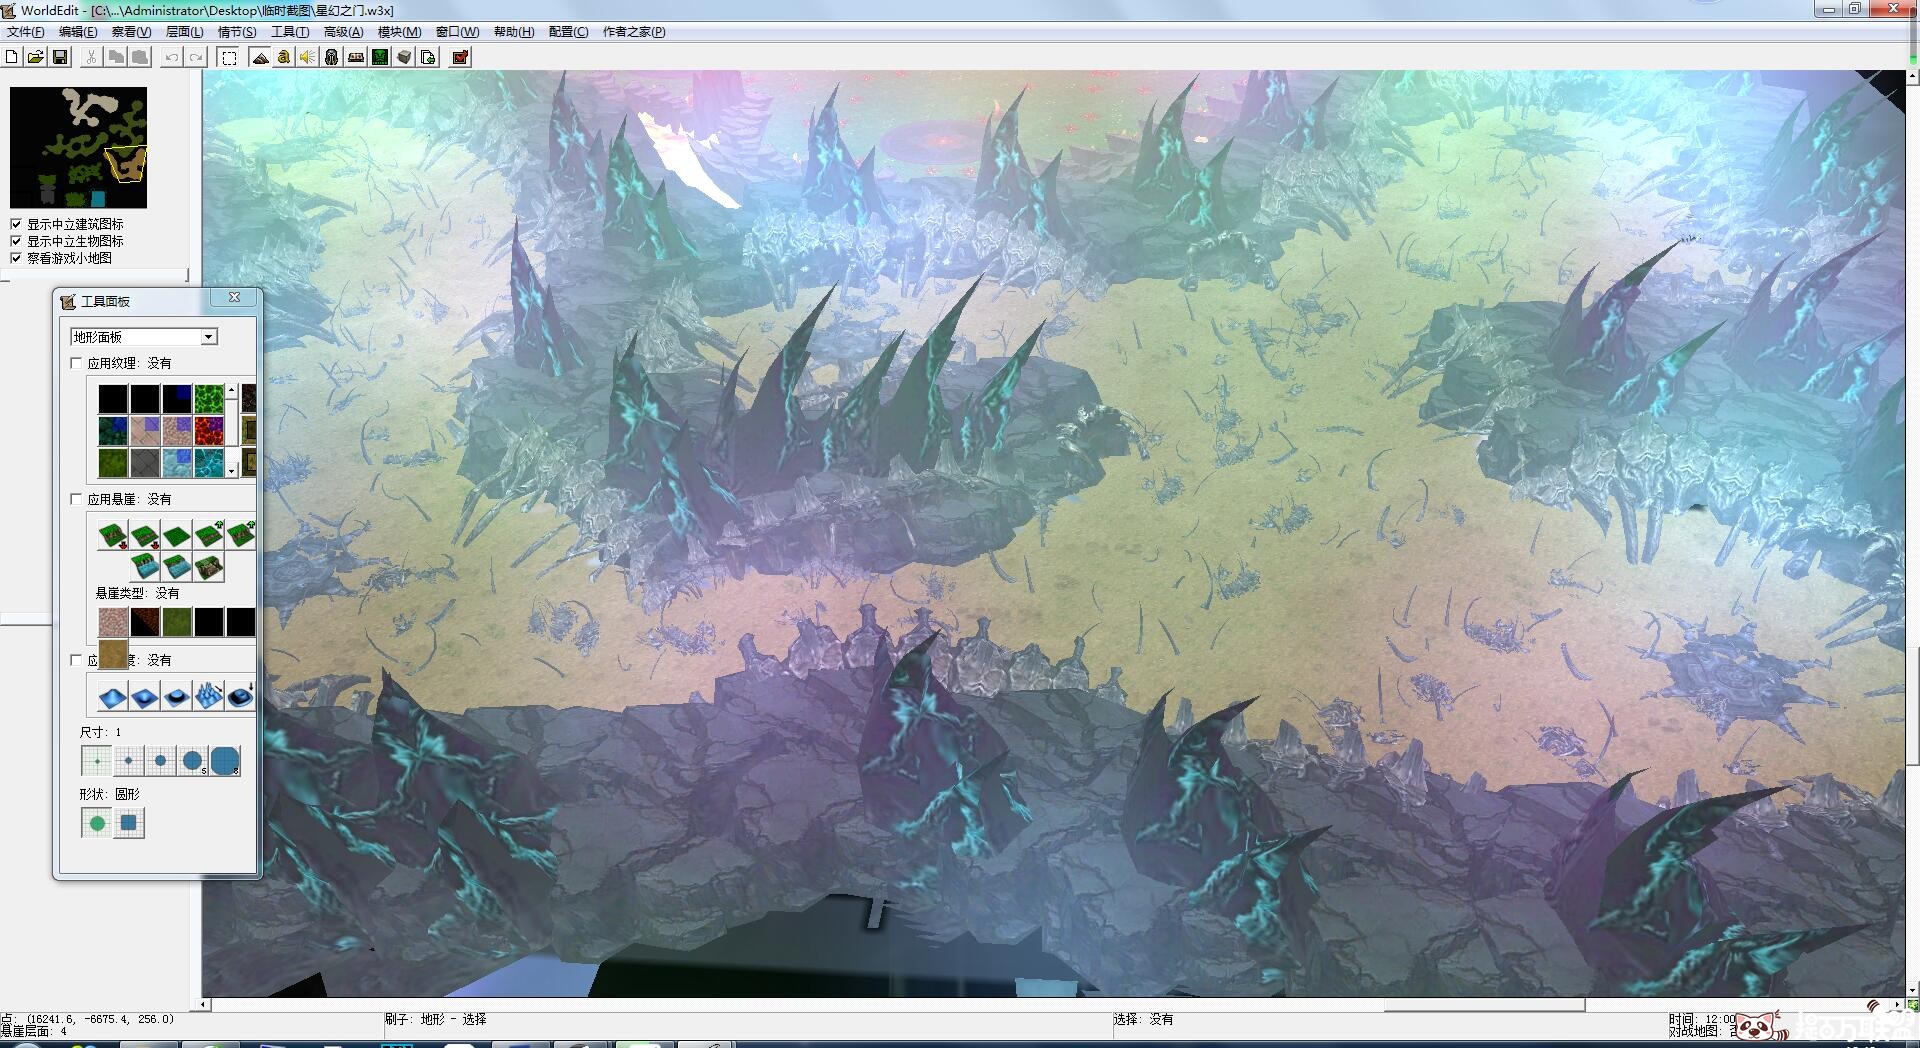
Task: Open the 文件(F) menu
Action: 26,32
